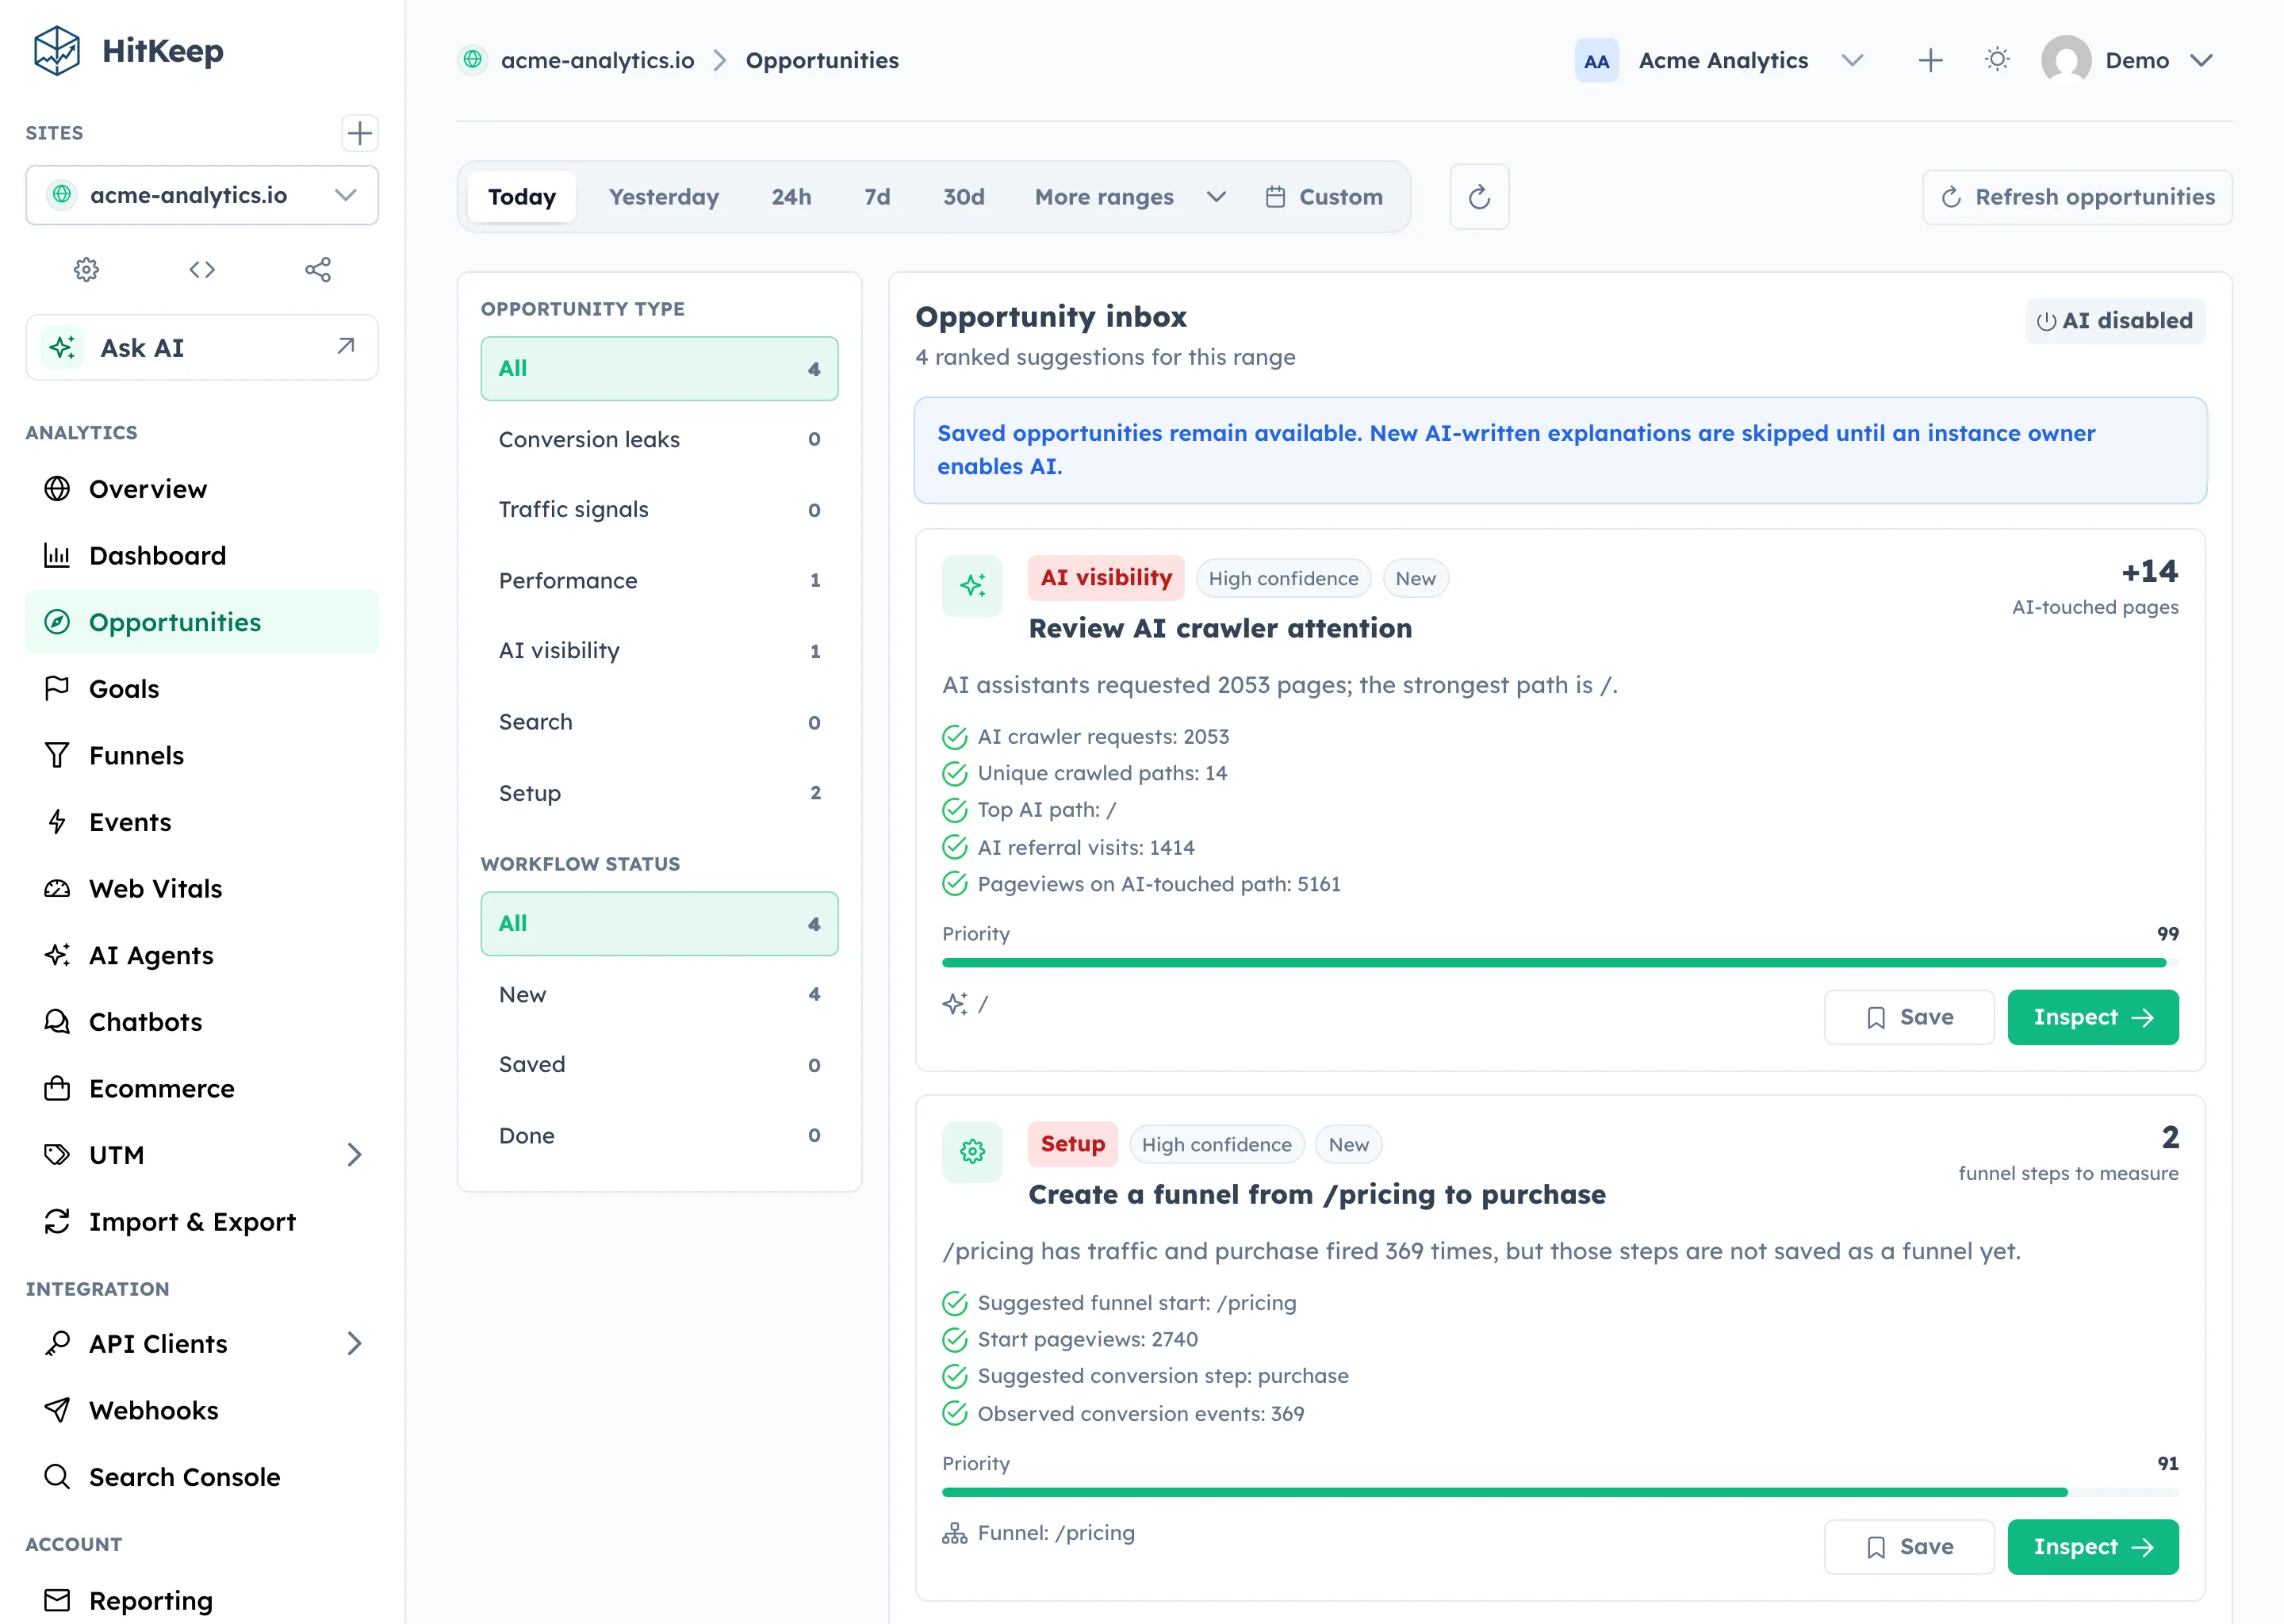2284x1624 pixels.
Task: Select the 24h range tab
Action: [791, 197]
